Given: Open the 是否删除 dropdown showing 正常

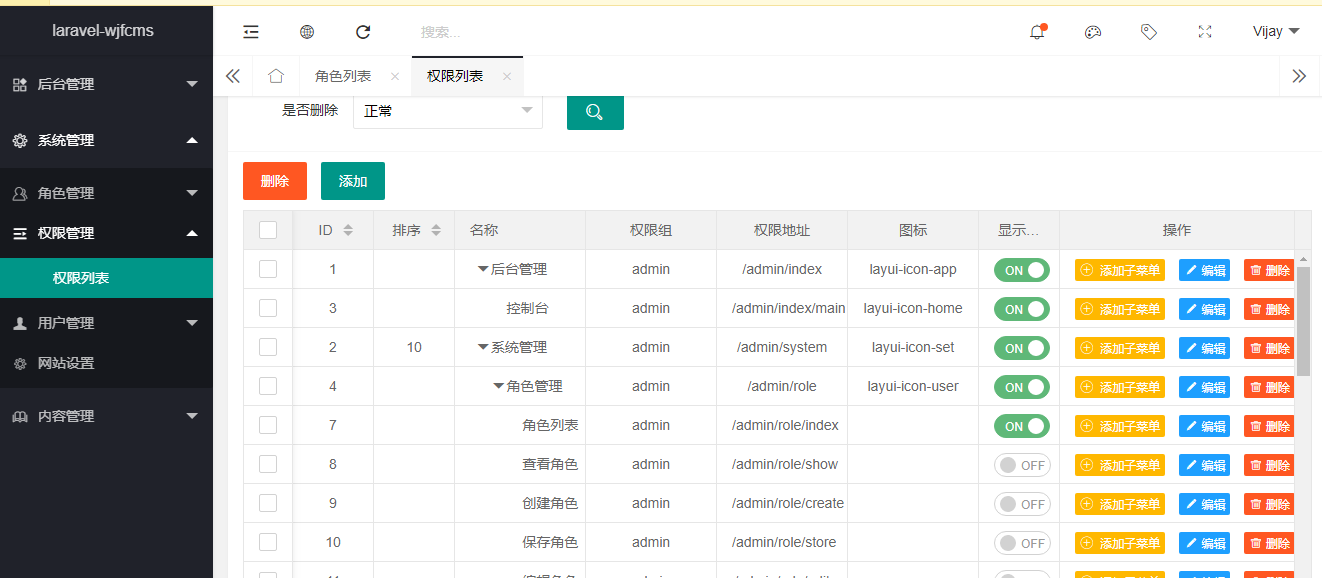Looking at the screenshot, I should [447, 111].
